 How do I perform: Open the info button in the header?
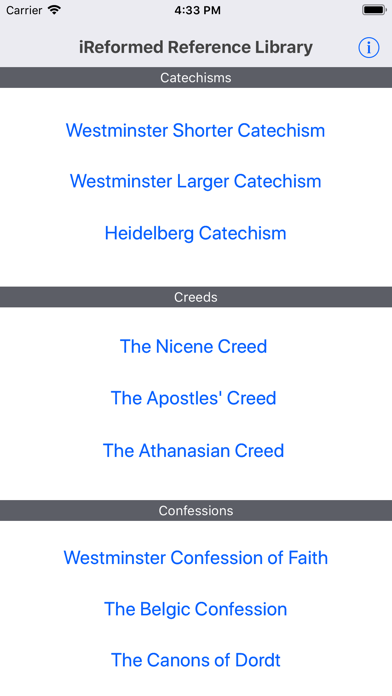pos(368,47)
